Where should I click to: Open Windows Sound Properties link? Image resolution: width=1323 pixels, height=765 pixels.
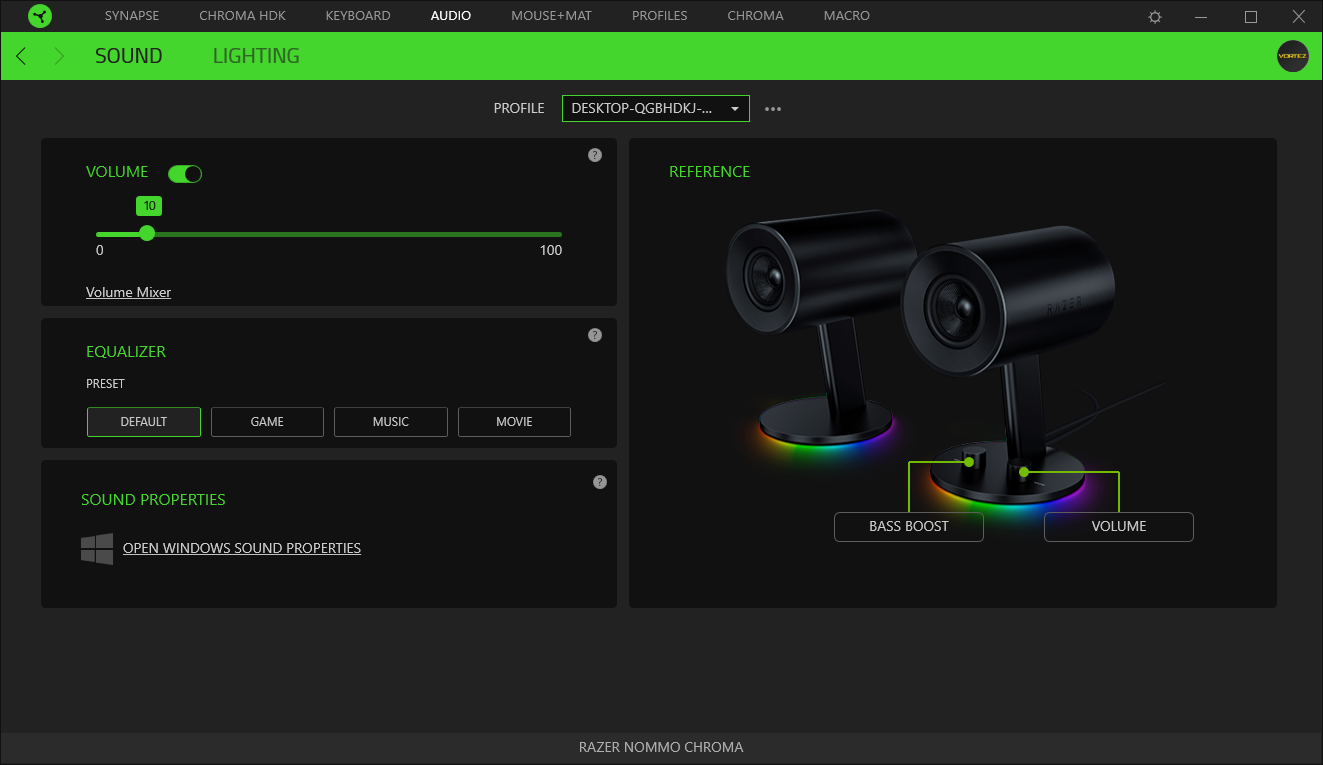(x=242, y=548)
